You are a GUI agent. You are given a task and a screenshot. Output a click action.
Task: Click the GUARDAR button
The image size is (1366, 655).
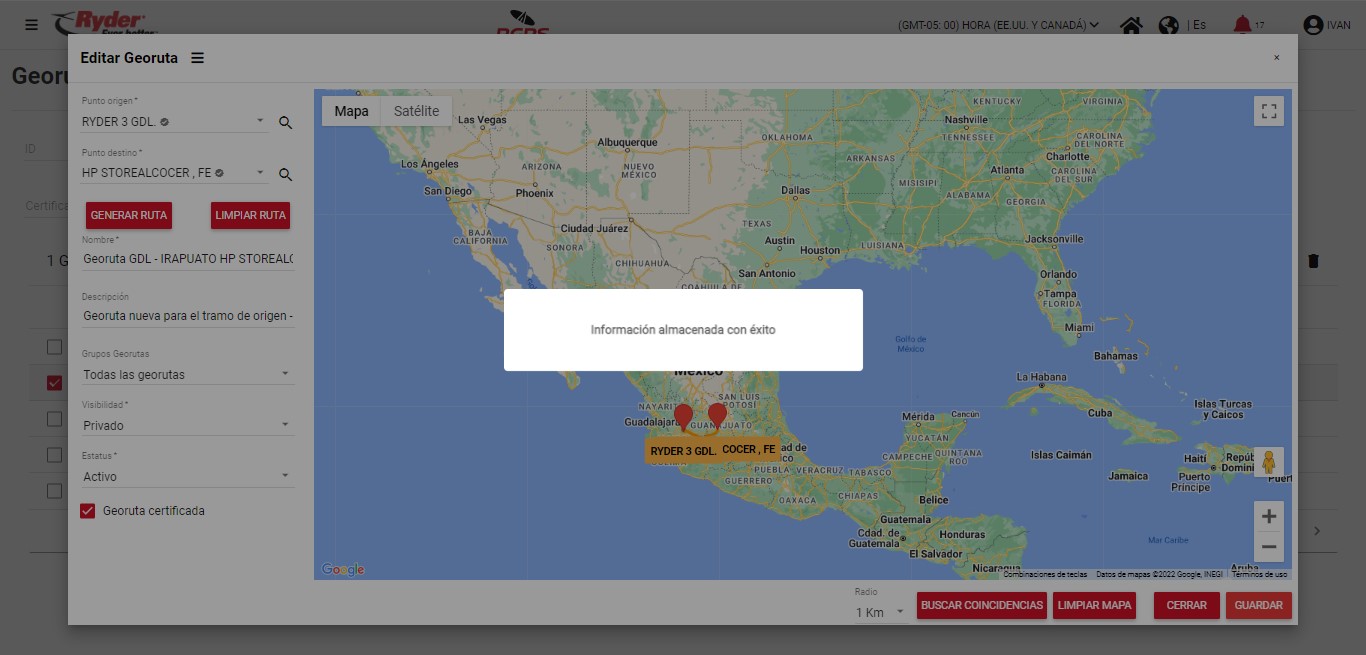(x=1258, y=605)
